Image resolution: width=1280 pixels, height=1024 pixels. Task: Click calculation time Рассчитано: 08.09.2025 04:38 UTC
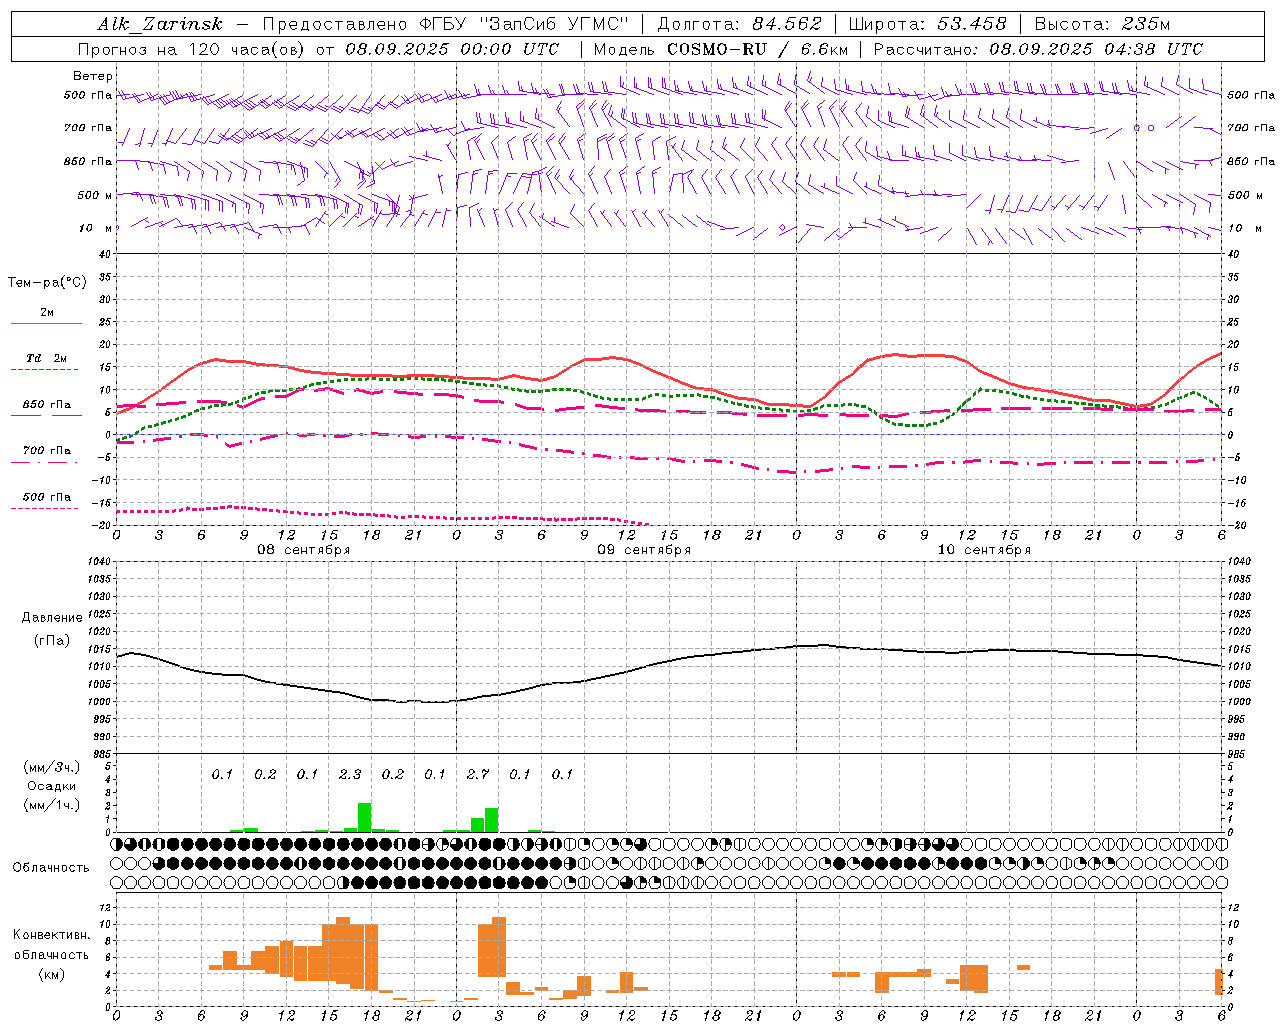[1038, 49]
